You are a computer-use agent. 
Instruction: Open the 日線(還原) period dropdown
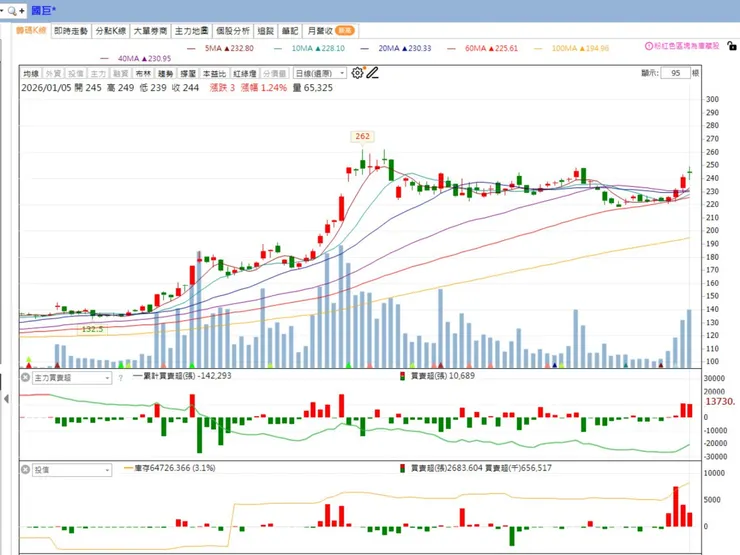click(320, 73)
